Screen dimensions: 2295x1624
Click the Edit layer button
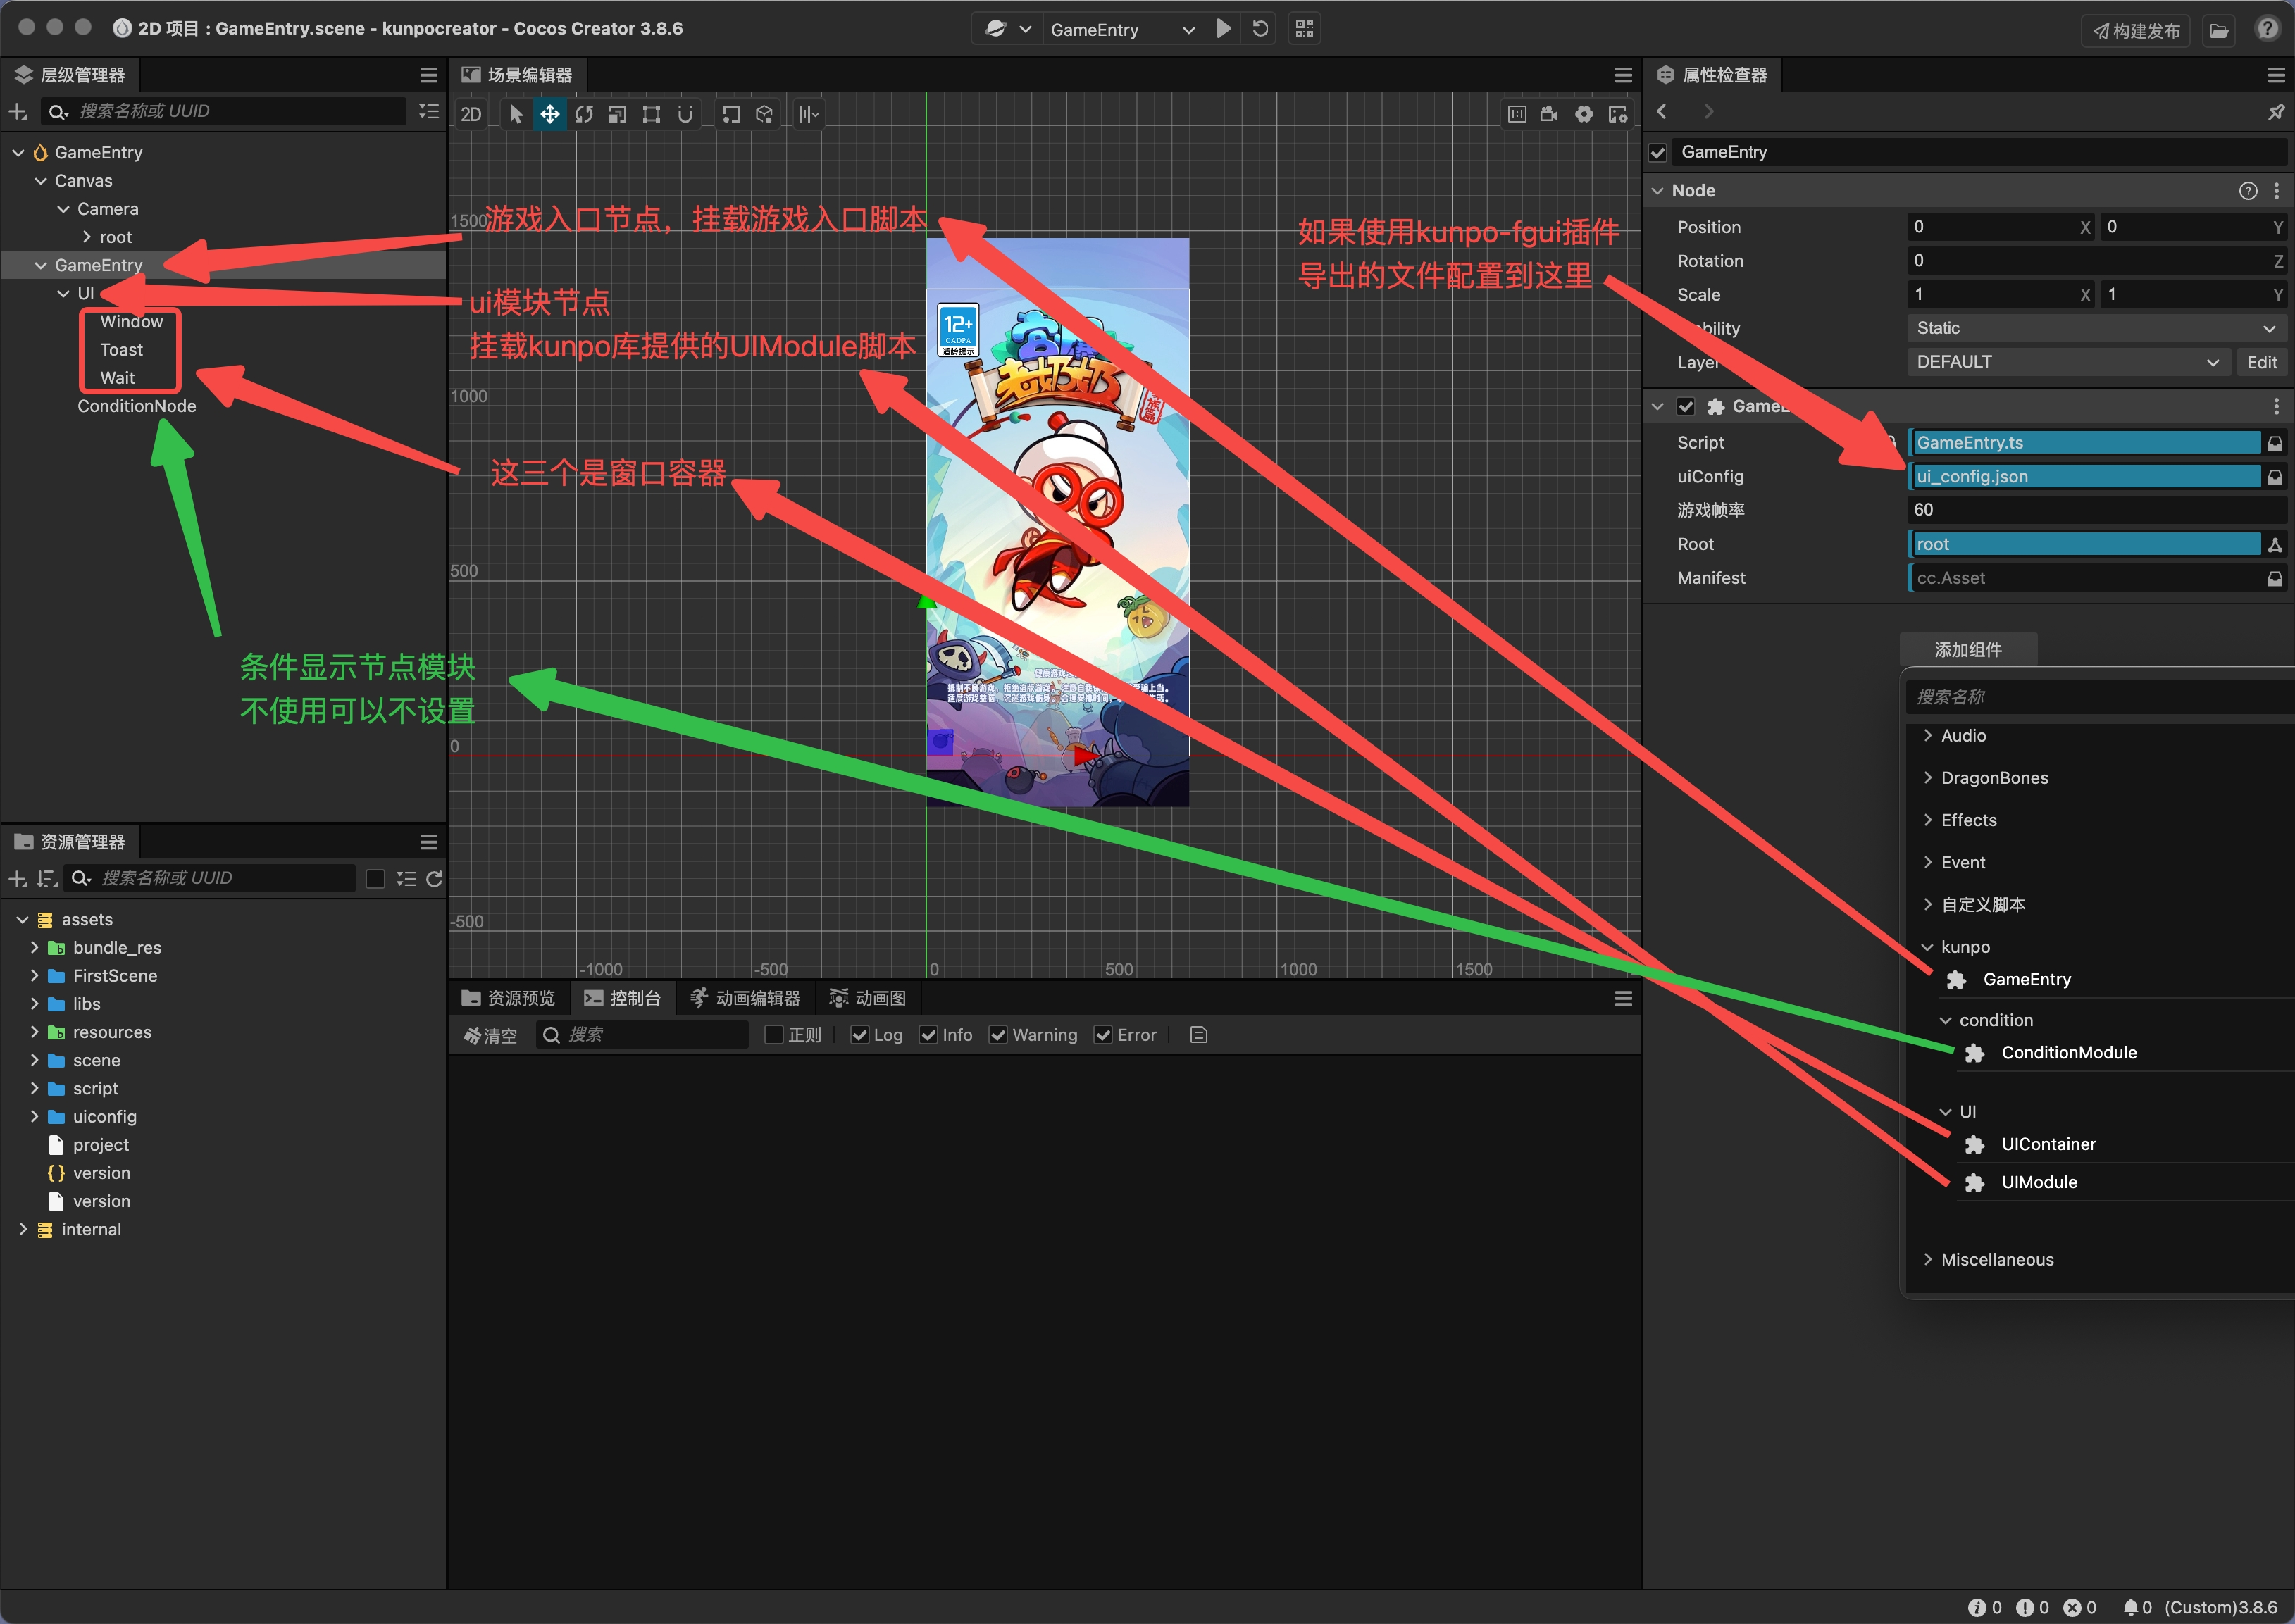2261,362
